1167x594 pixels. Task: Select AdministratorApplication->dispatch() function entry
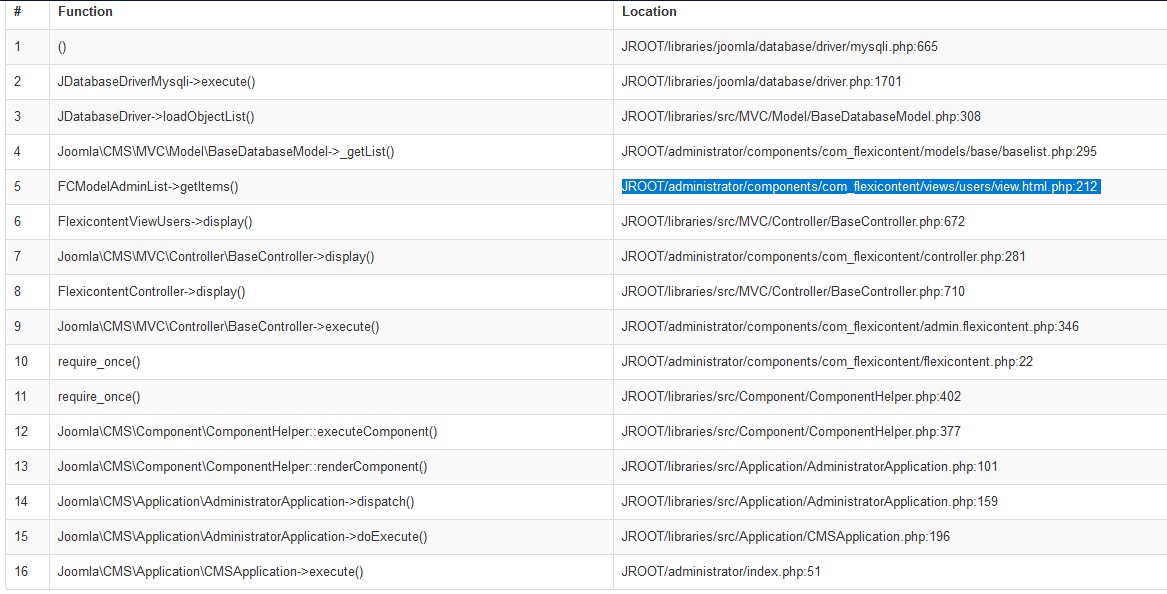point(235,502)
